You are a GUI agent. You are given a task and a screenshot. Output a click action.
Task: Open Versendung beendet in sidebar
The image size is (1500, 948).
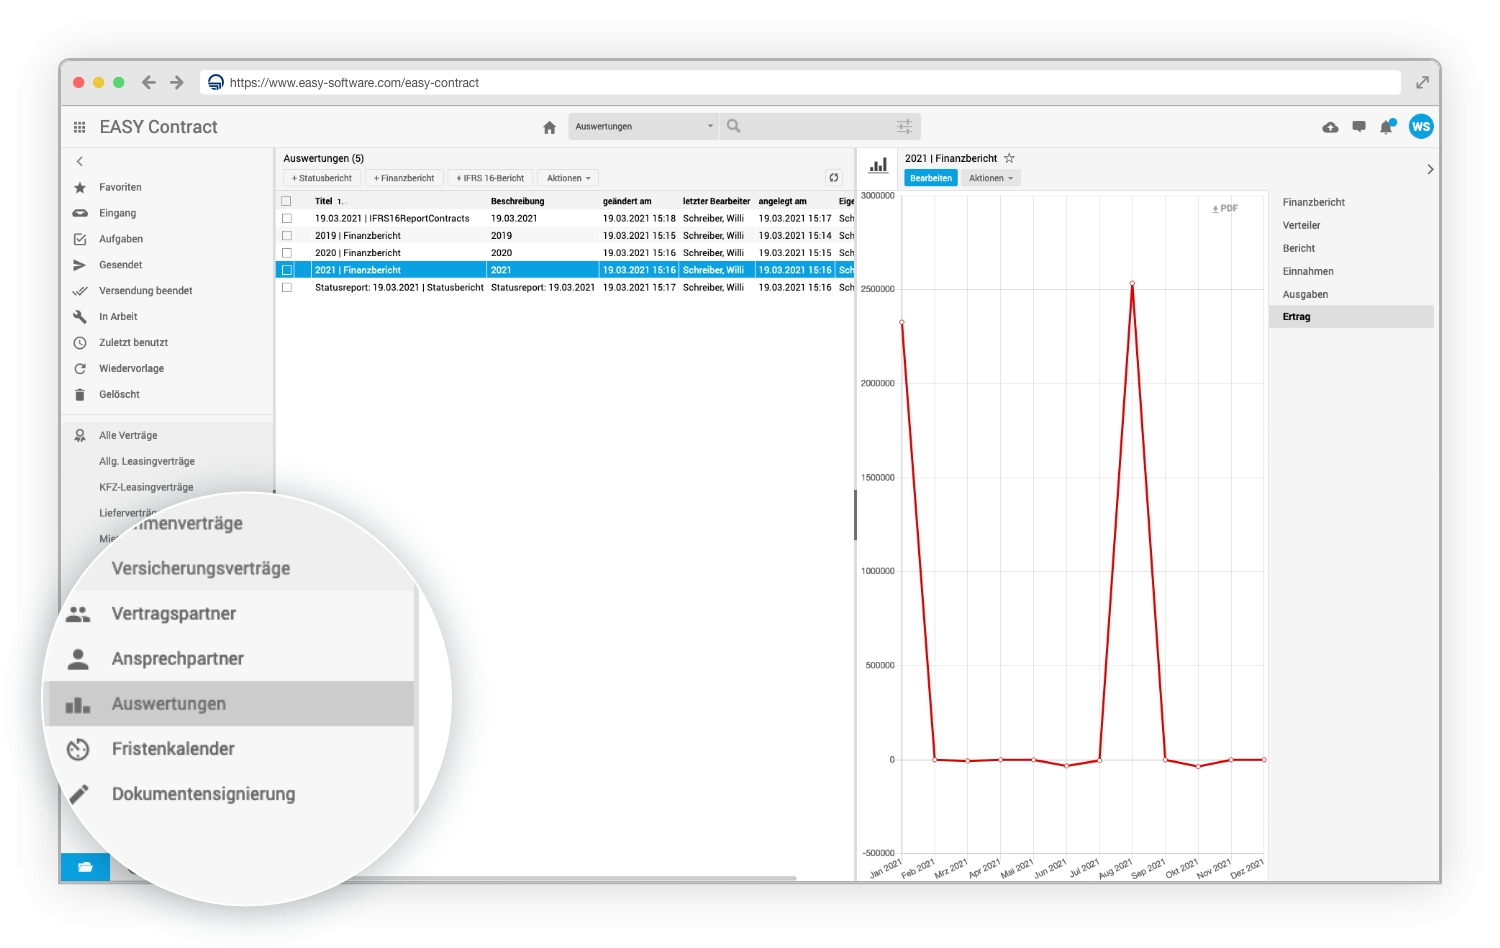point(146,291)
